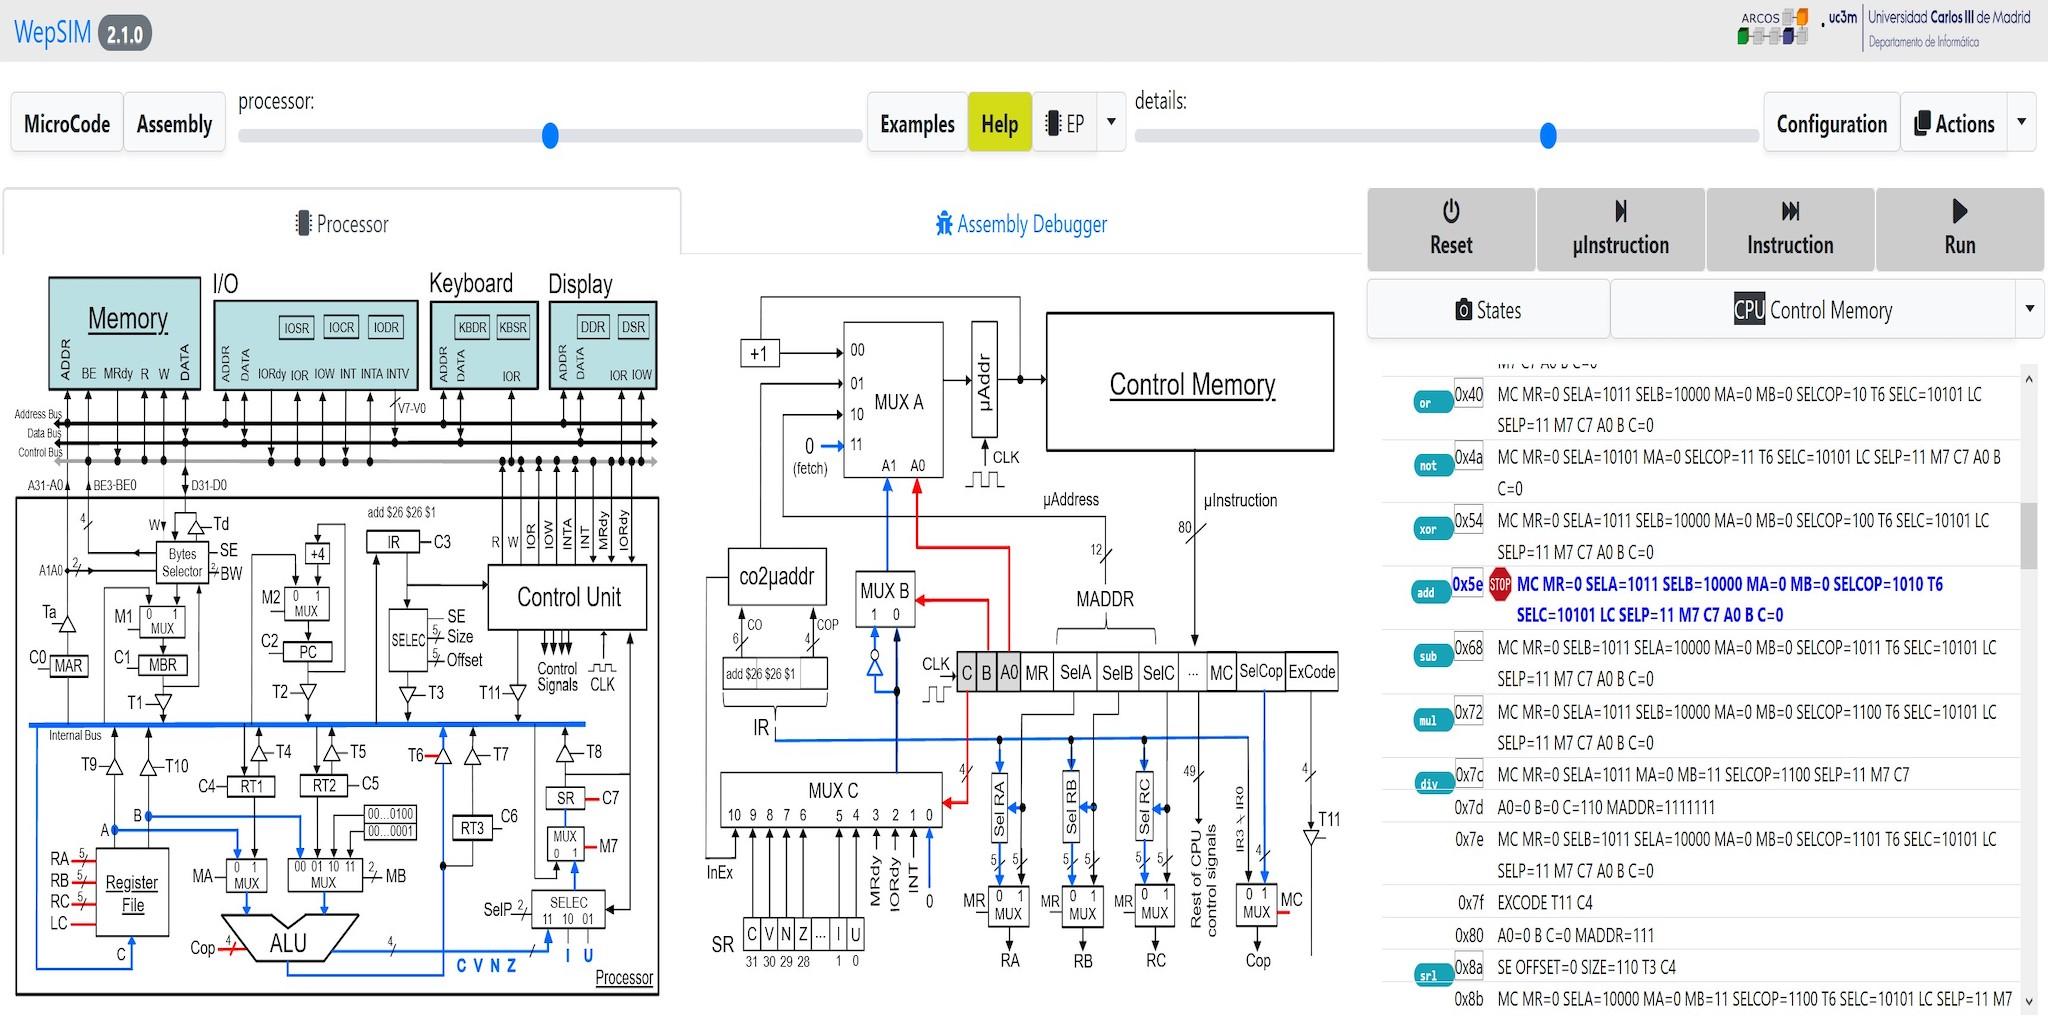Image resolution: width=2048 pixels, height=1024 pixels.
Task: Click the Display device block
Action: 603,344
